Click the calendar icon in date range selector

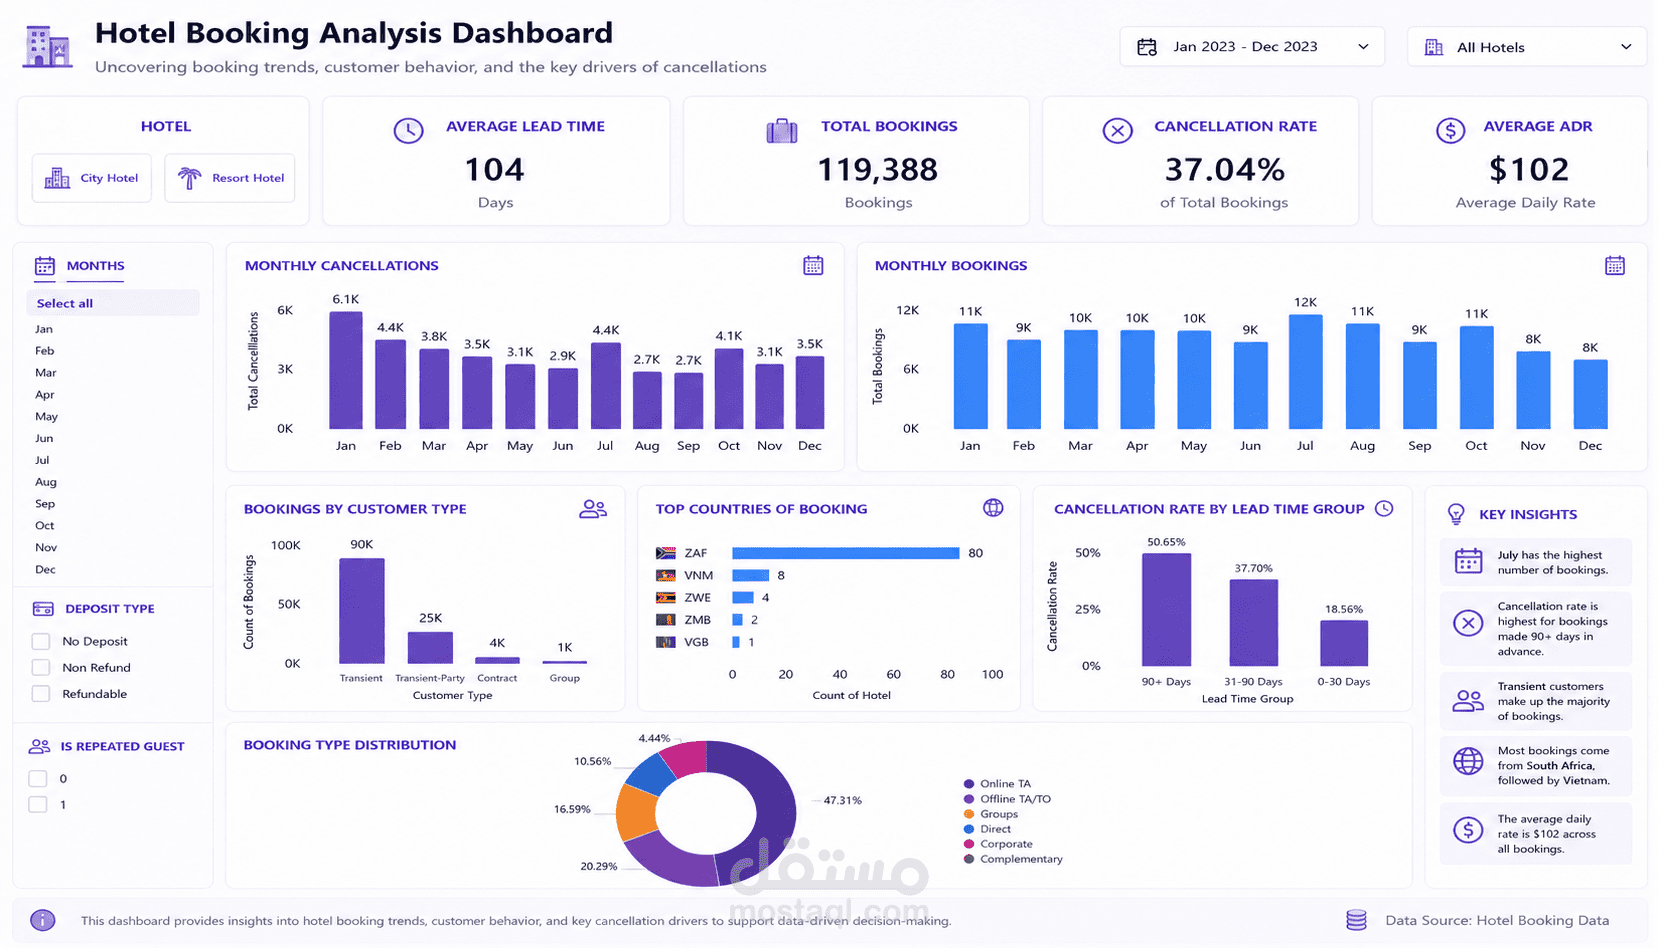point(1147,47)
